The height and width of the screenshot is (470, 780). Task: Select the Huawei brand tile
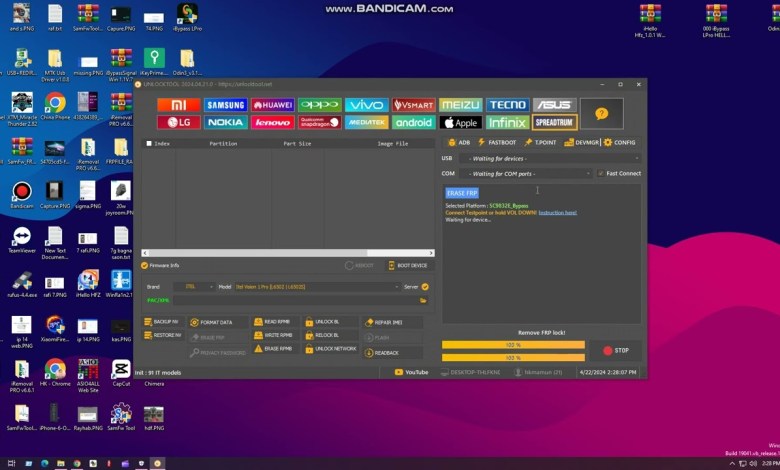tap(273, 105)
